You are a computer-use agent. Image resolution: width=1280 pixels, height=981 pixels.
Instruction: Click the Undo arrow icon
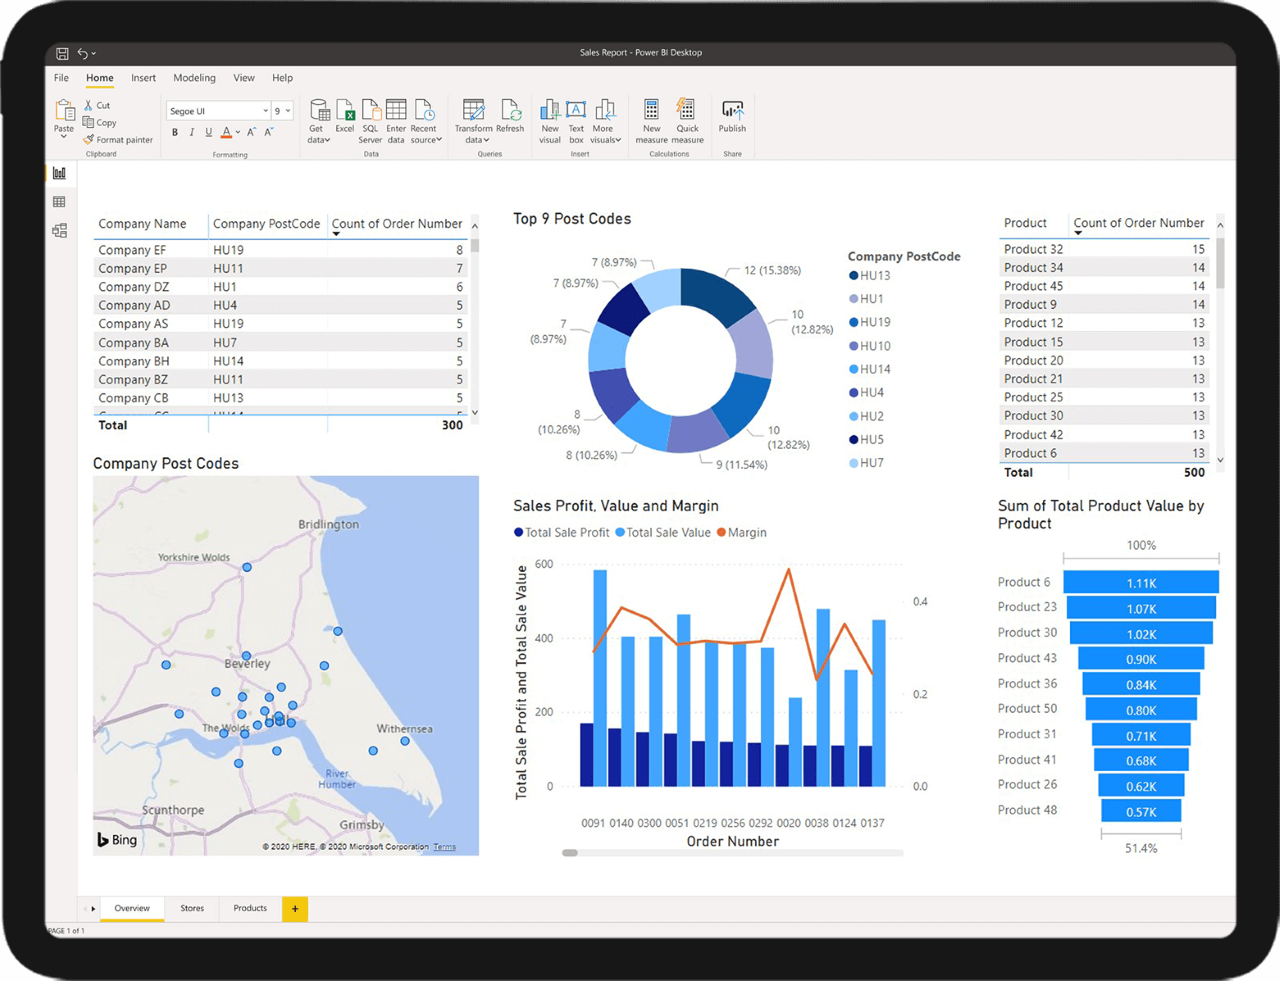click(83, 53)
